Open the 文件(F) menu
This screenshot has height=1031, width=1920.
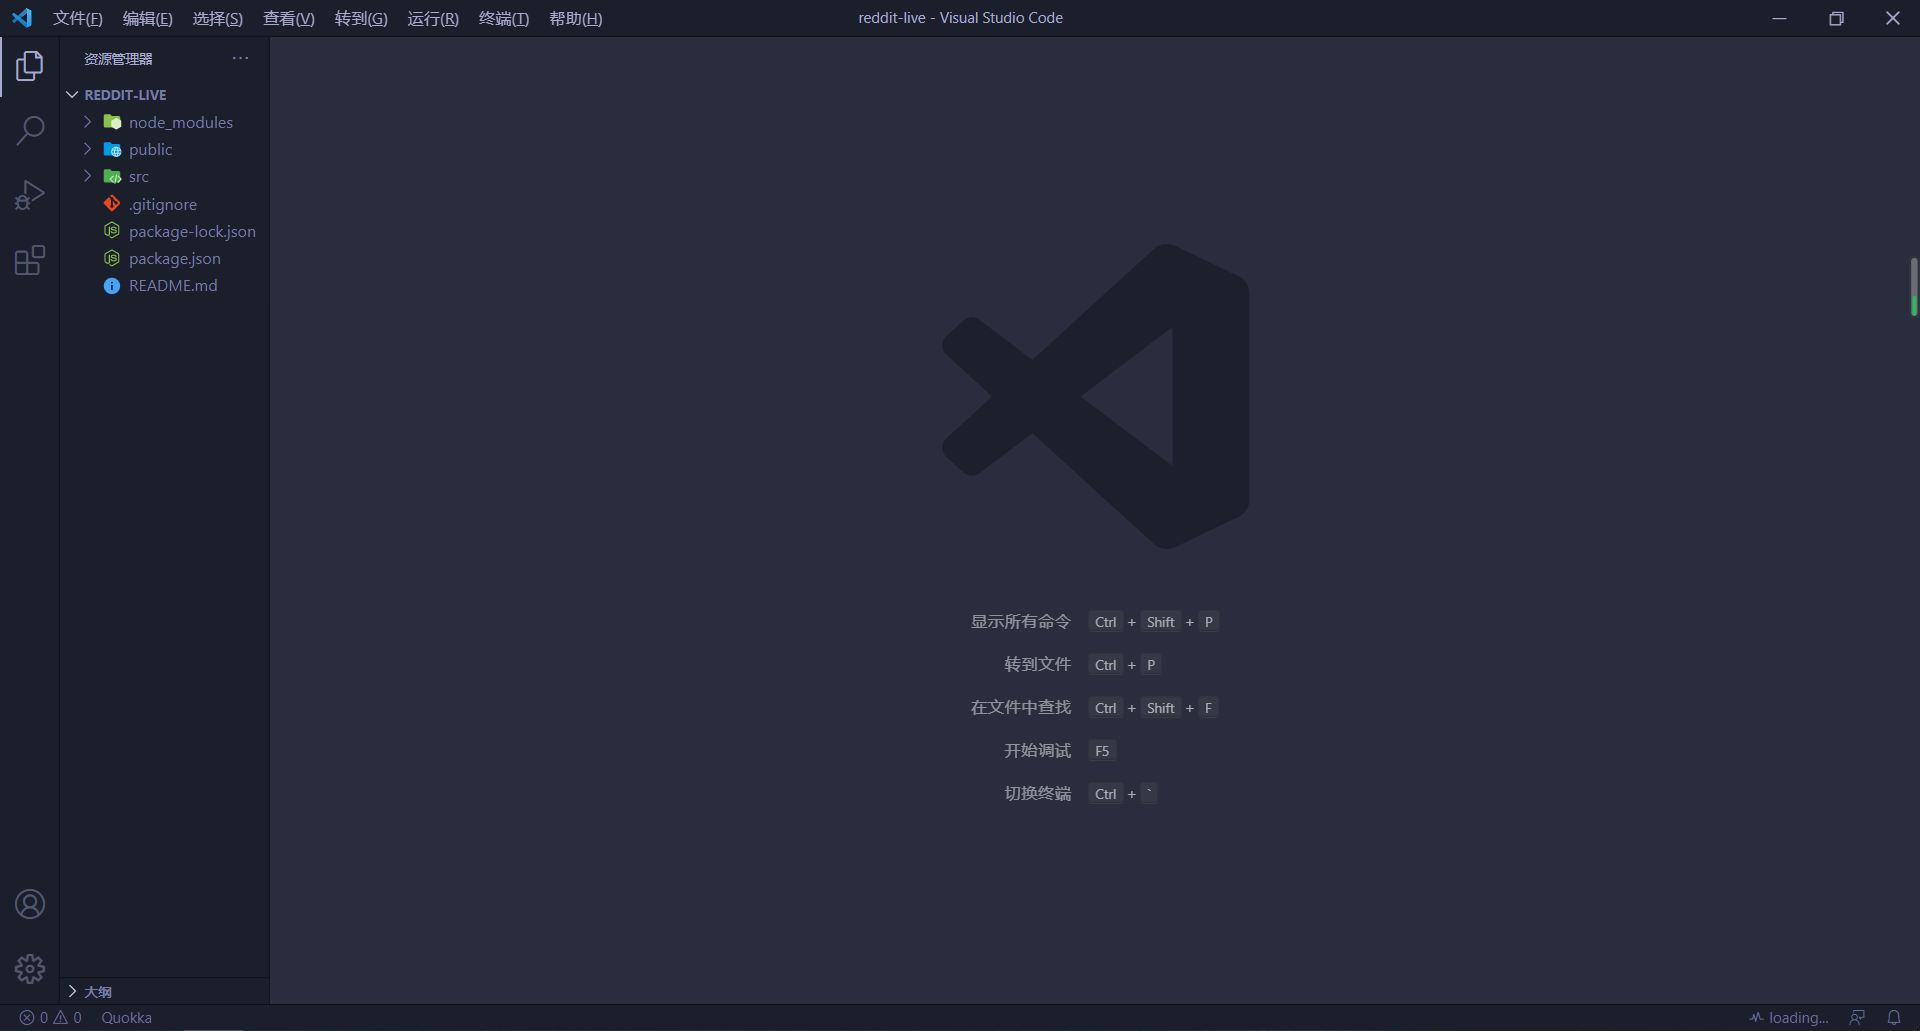tap(78, 19)
